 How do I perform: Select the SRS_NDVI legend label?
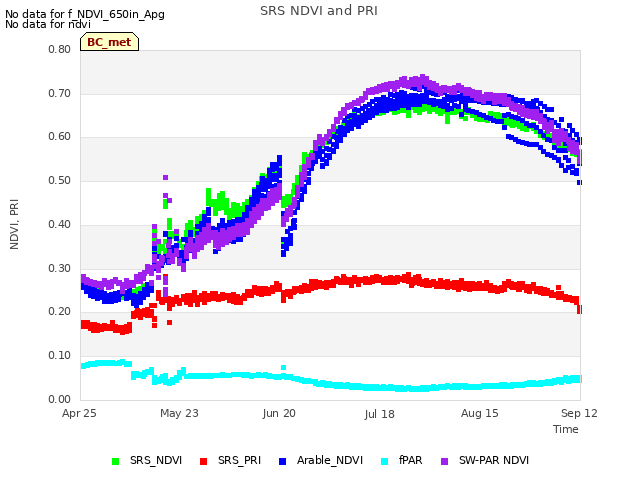pyautogui.click(x=156, y=460)
